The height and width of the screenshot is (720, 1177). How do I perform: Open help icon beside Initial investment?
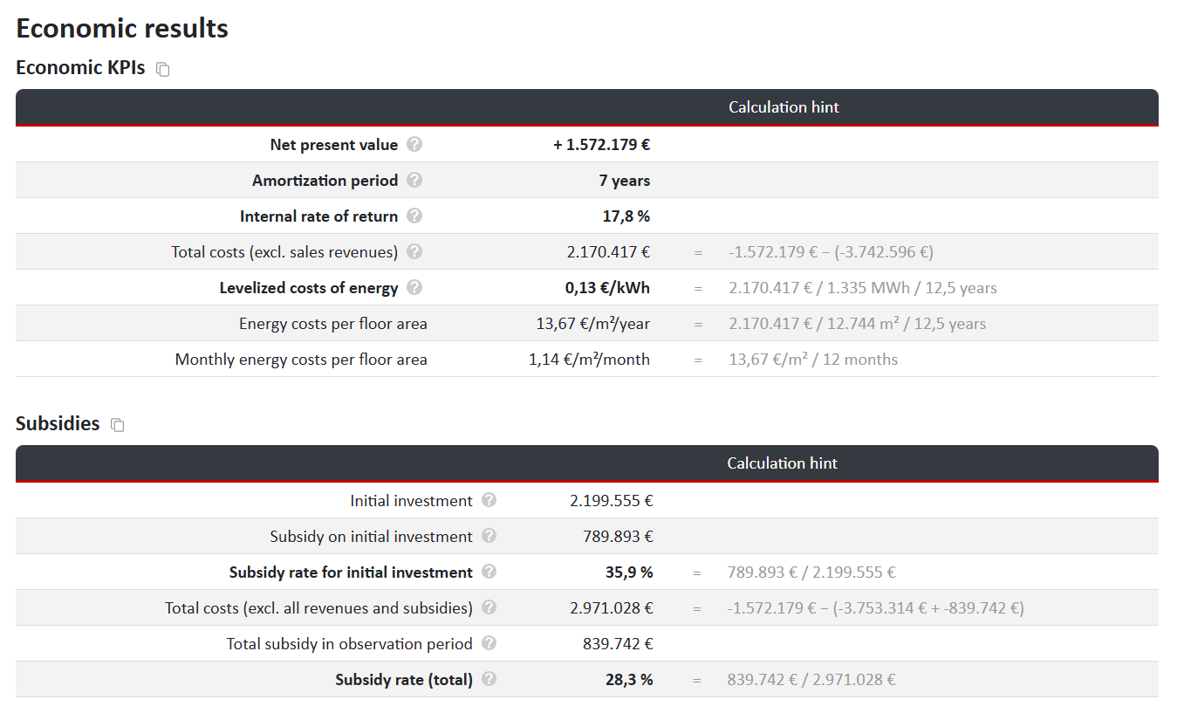489,500
